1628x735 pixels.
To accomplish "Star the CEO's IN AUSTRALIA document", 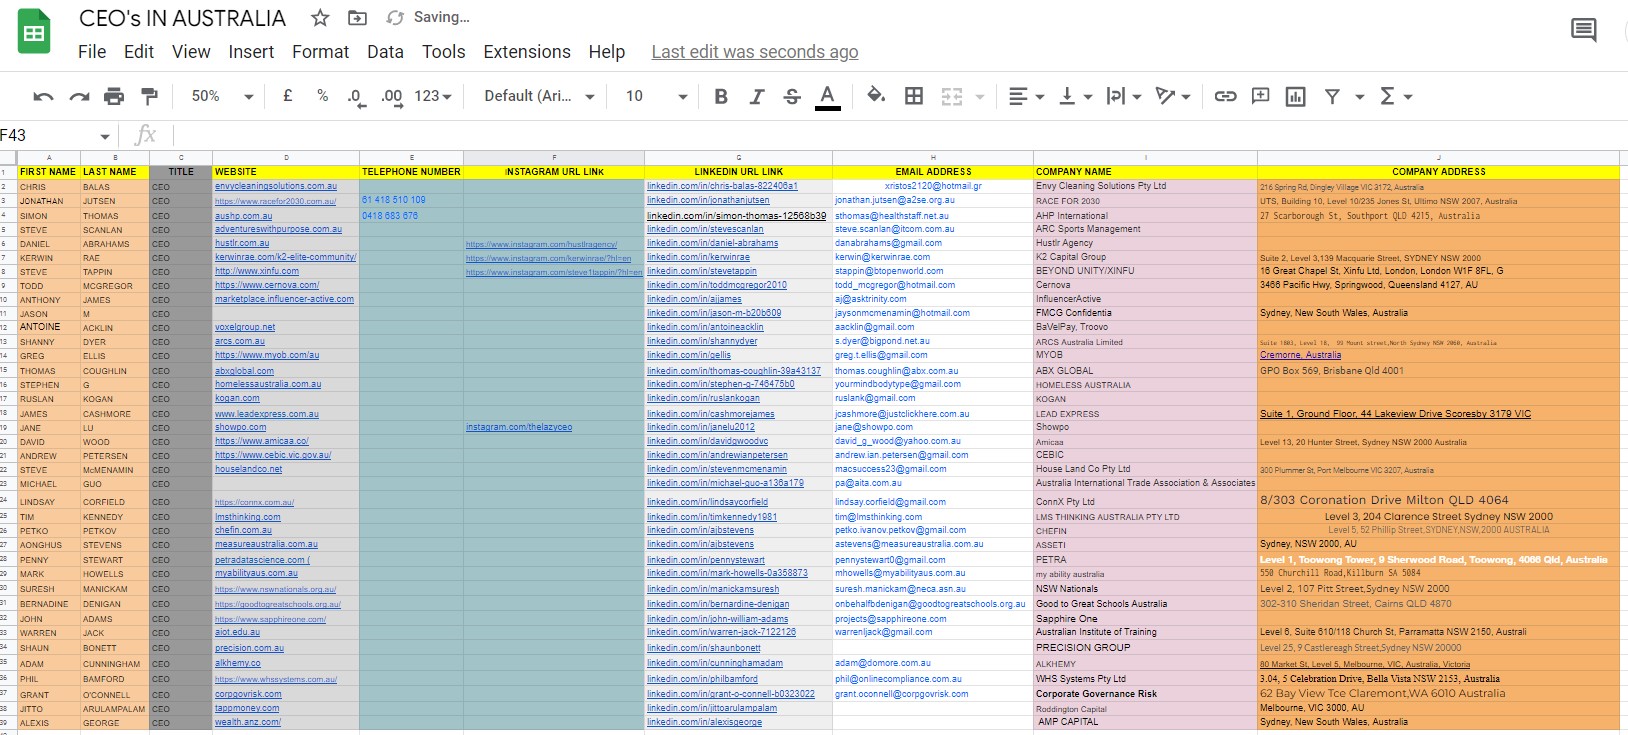I will (320, 18).
